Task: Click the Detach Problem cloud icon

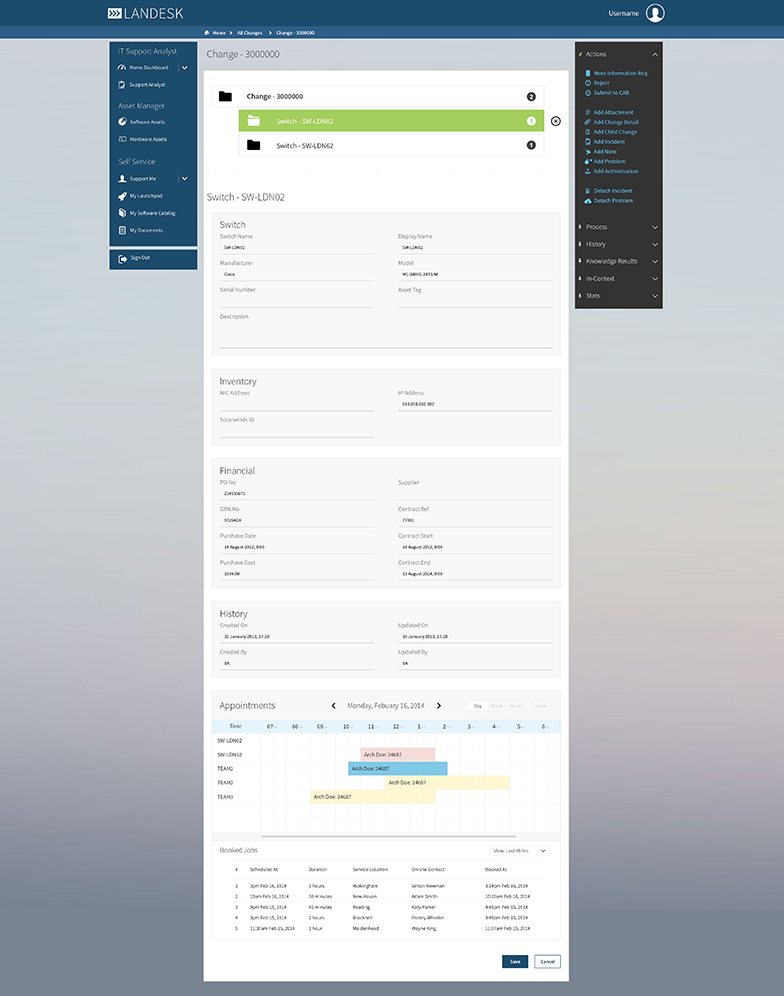Action: click(x=588, y=200)
